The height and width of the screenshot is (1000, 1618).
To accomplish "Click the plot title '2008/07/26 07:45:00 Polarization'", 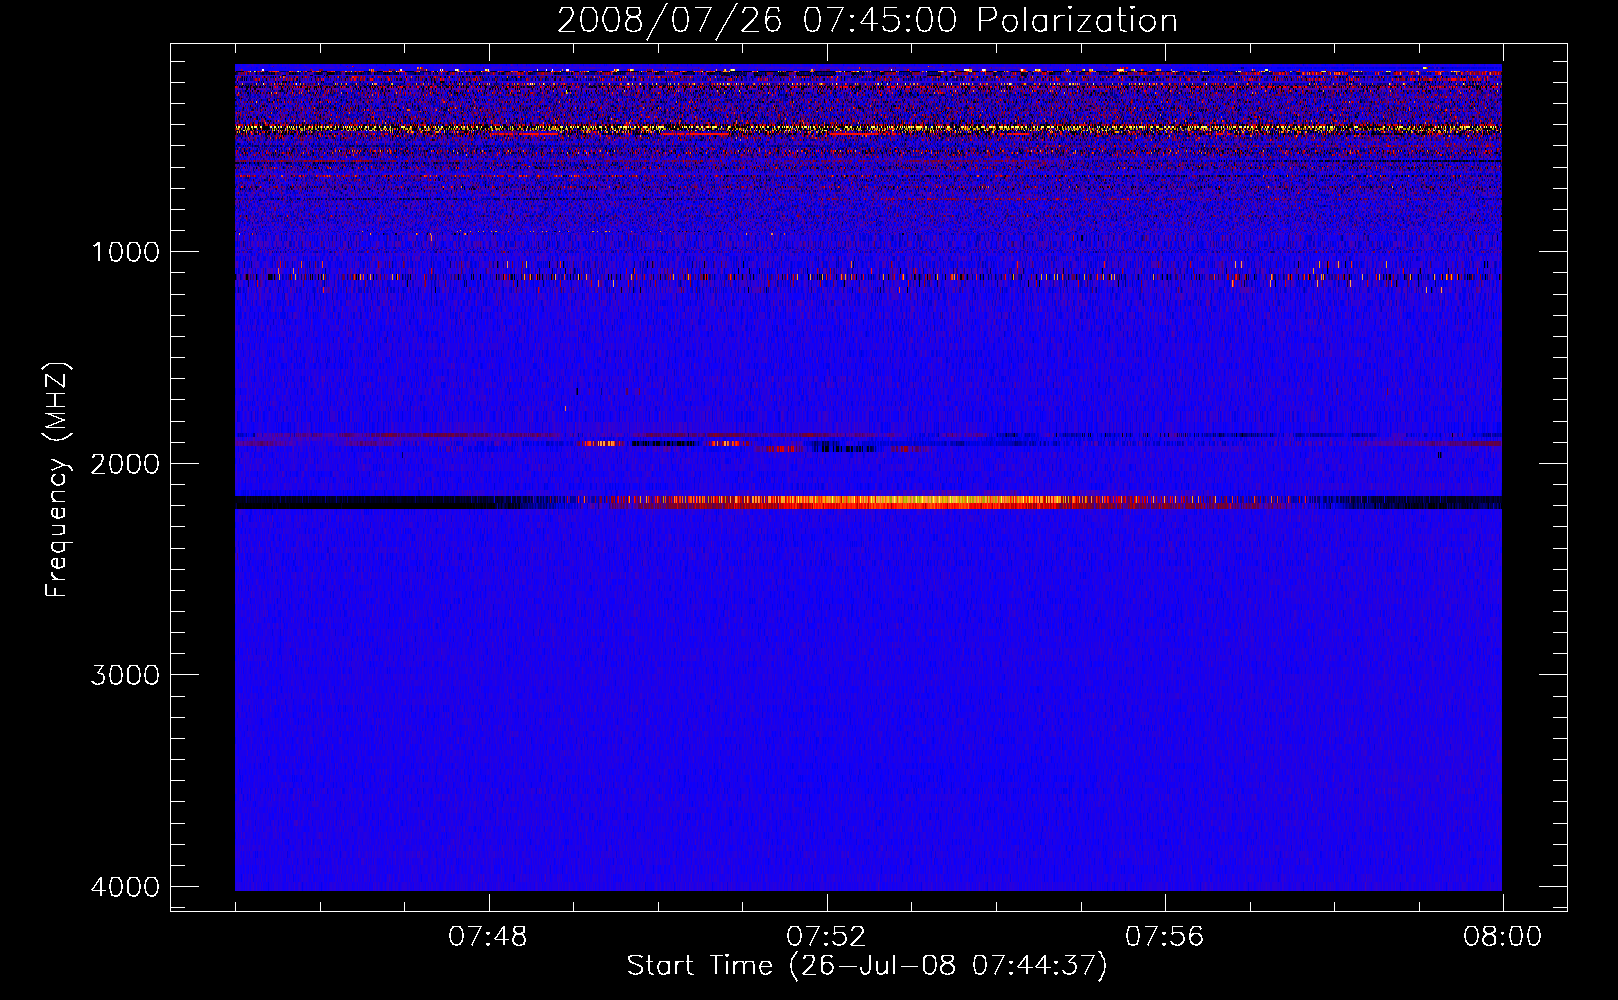I will click(x=867, y=21).
